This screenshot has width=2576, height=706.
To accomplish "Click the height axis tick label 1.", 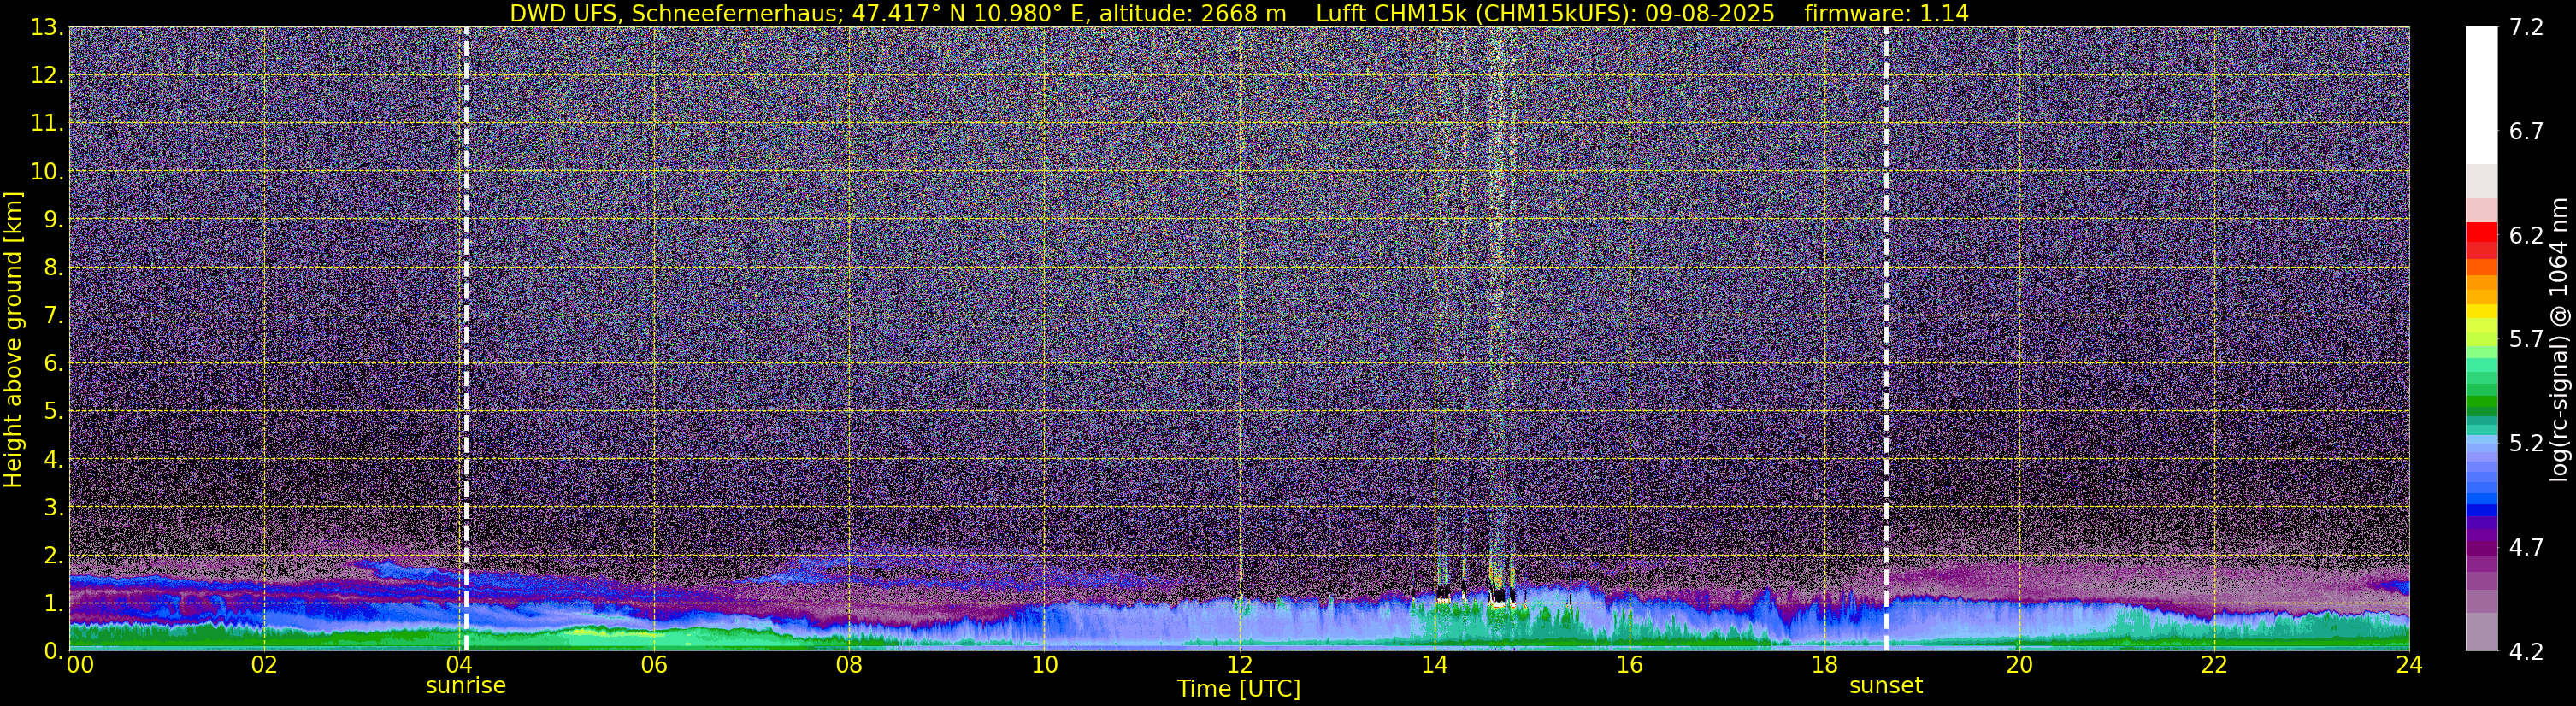I will [53, 603].
